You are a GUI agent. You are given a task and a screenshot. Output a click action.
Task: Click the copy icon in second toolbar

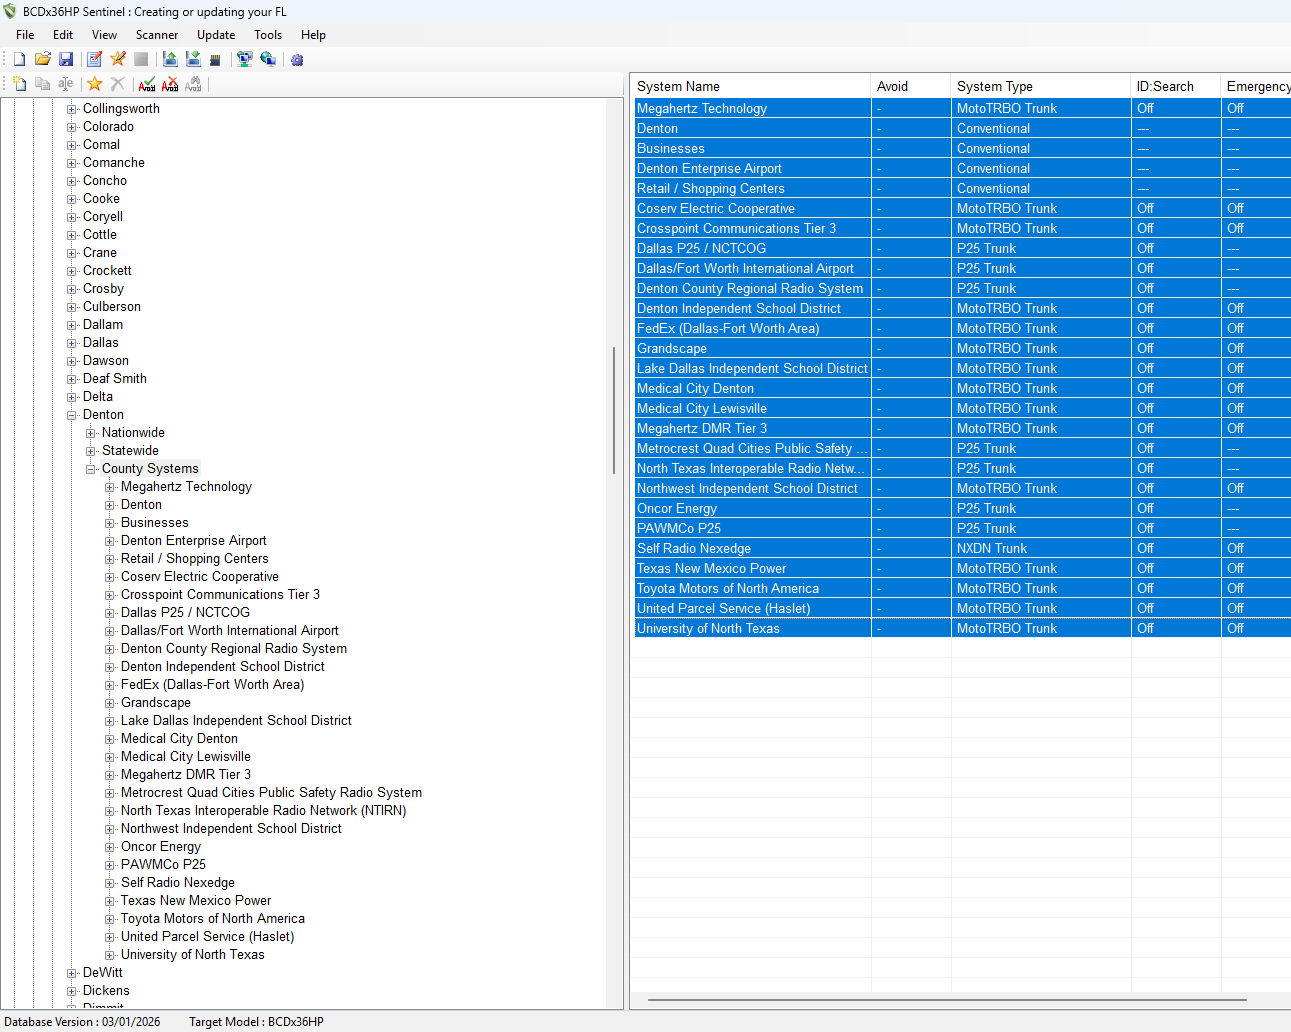click(x=42, y=84)
